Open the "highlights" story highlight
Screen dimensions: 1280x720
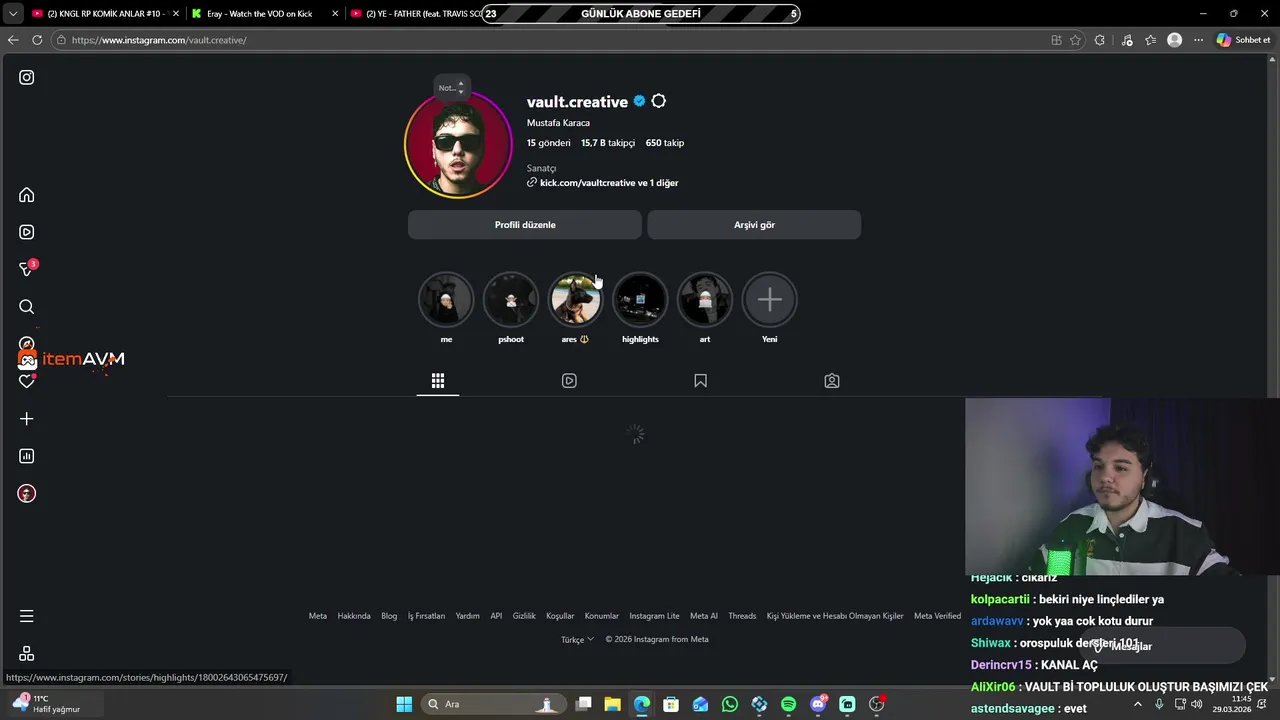(x=640, y=300)
